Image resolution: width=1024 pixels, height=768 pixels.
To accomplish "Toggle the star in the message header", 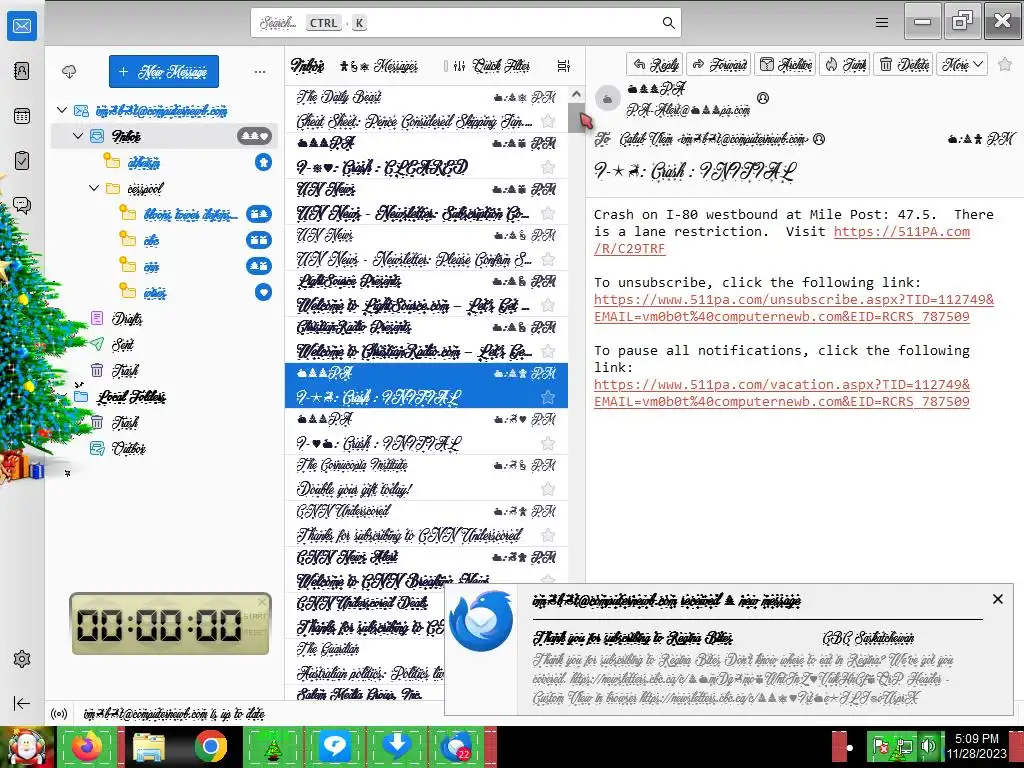I will (1005, 64).
